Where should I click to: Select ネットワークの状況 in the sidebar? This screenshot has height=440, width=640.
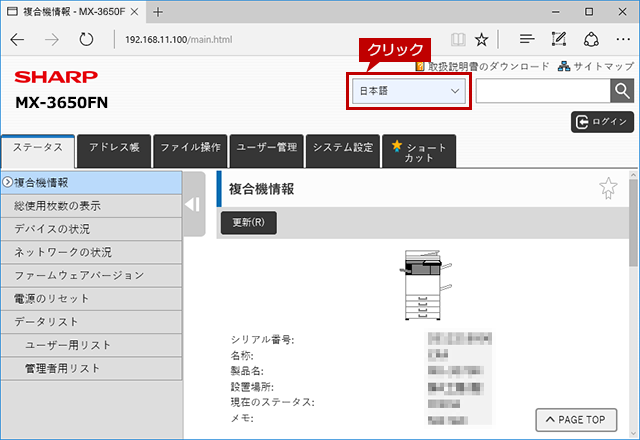pos(91,252)
